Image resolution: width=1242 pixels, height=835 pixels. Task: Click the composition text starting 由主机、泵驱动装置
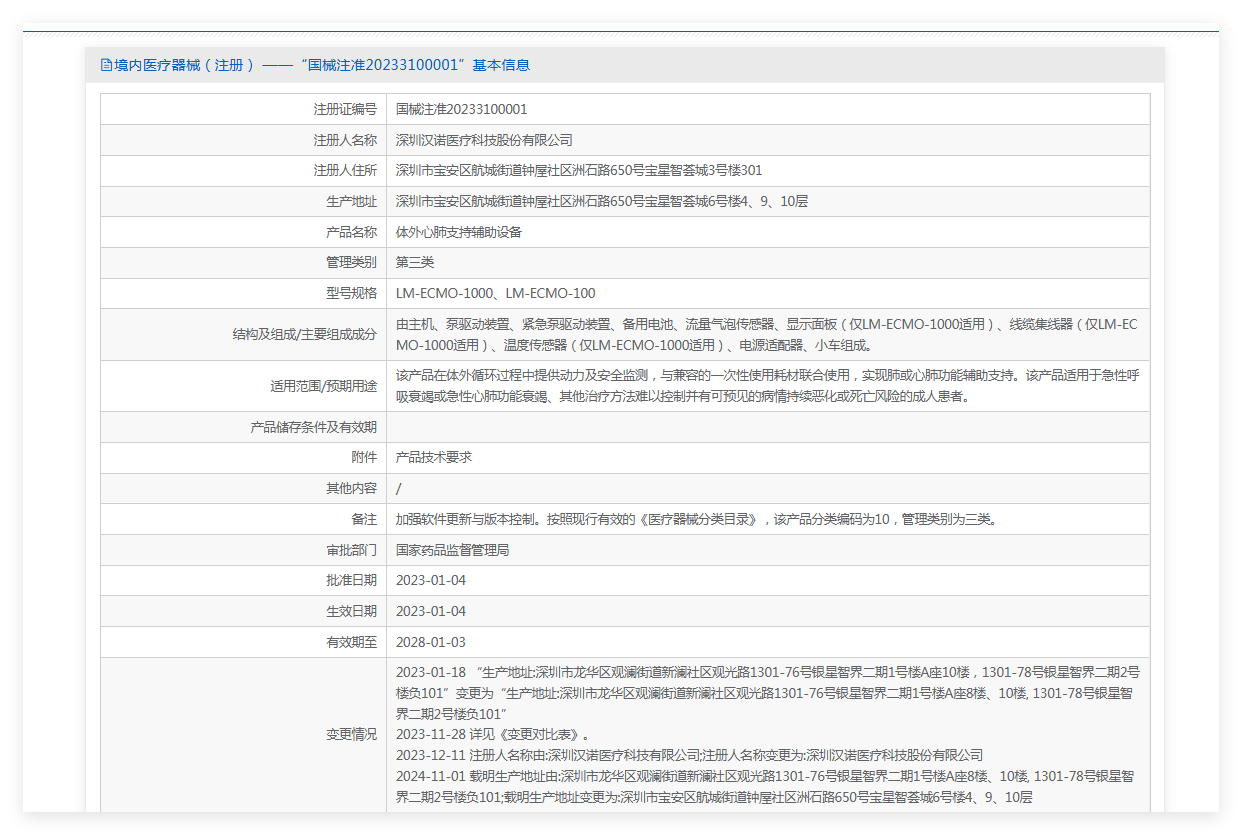[767, 335]
